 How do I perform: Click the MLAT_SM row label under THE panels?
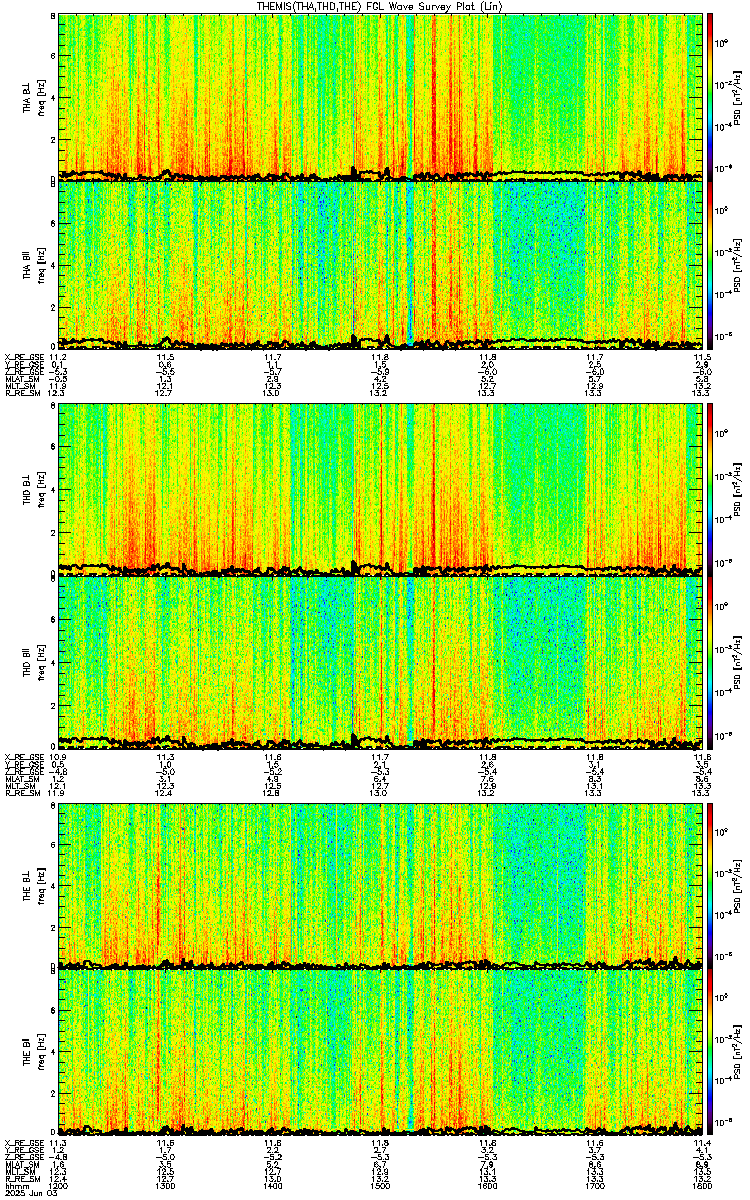[20, 1166]
